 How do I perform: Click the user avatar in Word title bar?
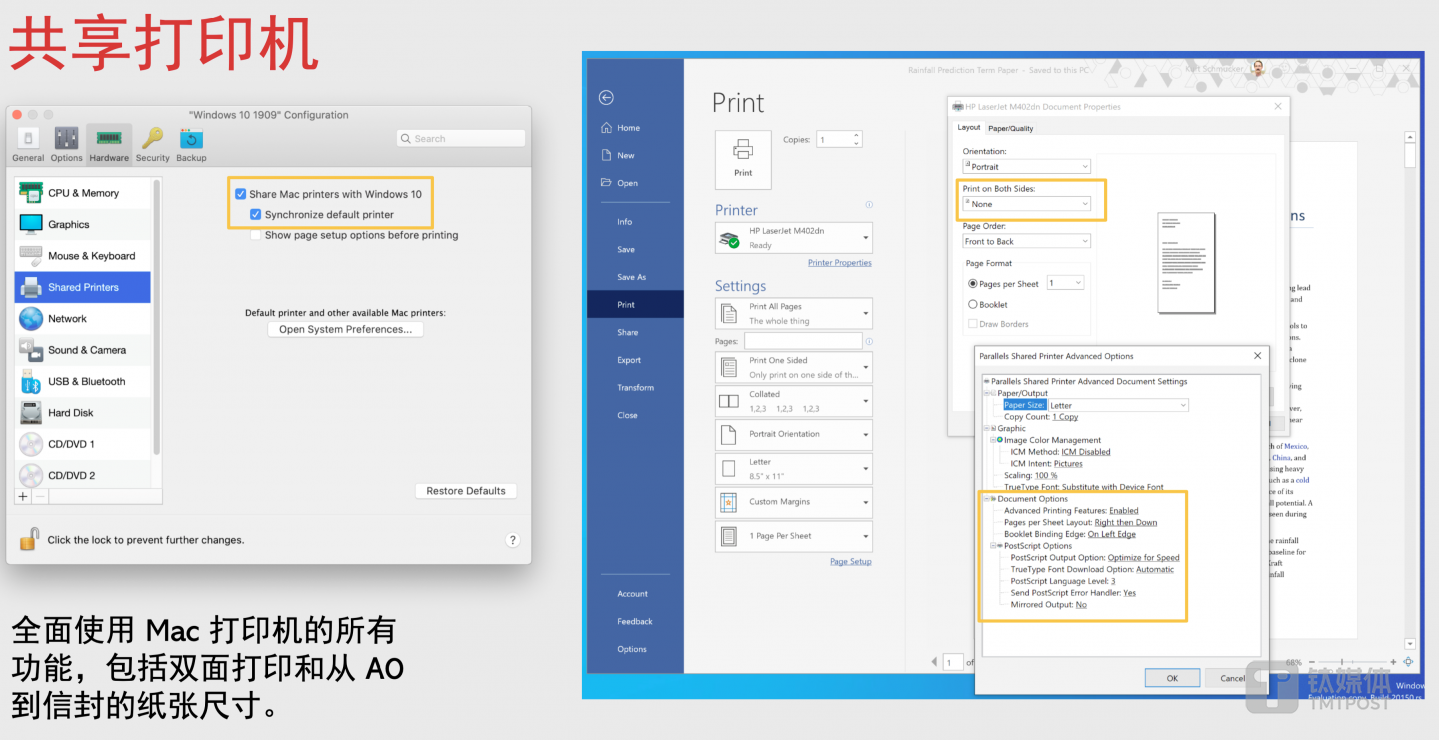[x=1258, y=69]
